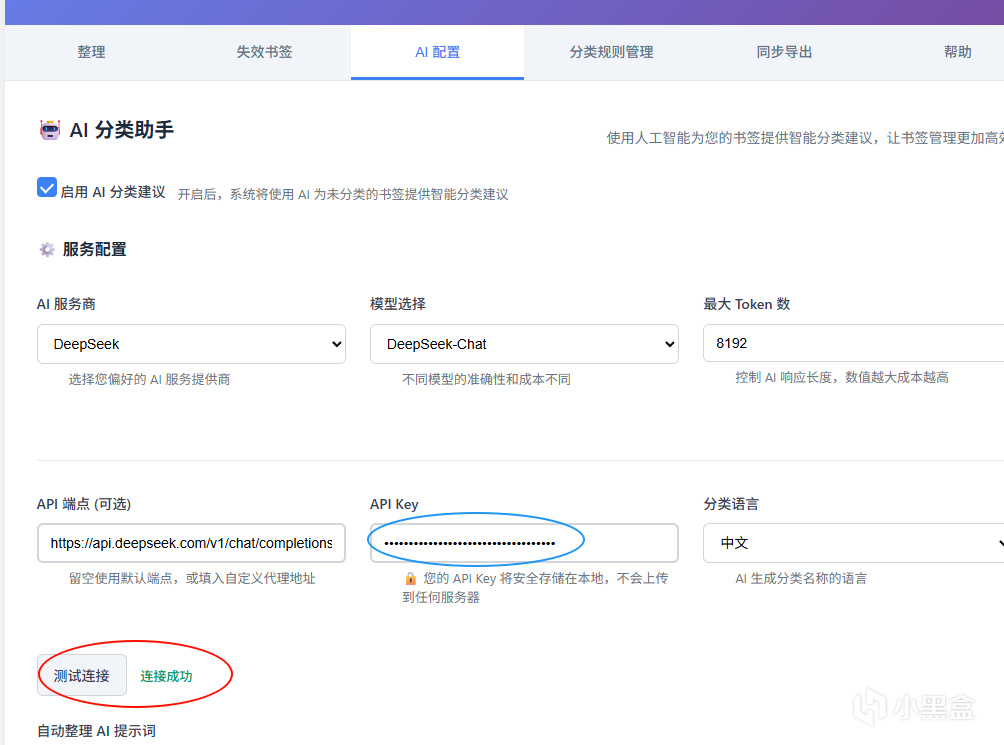Switch to the 失效书签 tab
This screenshot has width=1004, height=745.
(x=264, y=52)
